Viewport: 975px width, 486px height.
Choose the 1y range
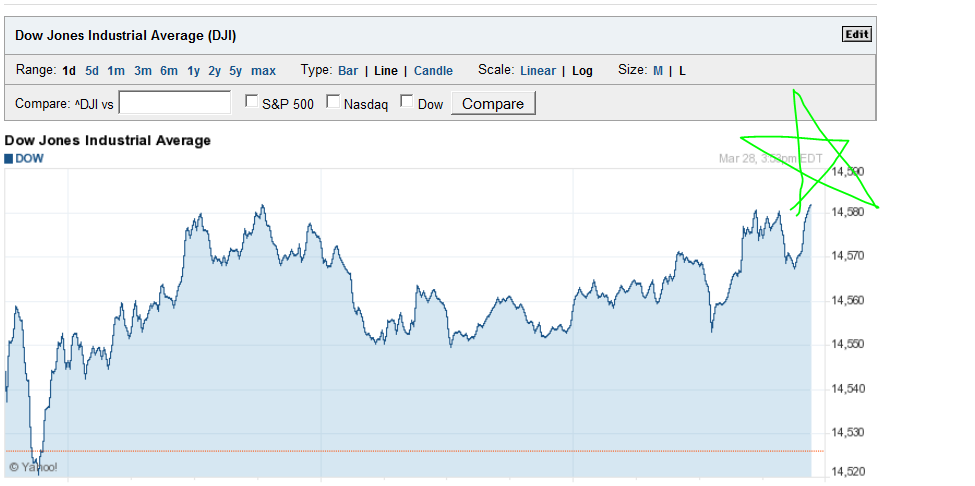[x=193, y=71]
